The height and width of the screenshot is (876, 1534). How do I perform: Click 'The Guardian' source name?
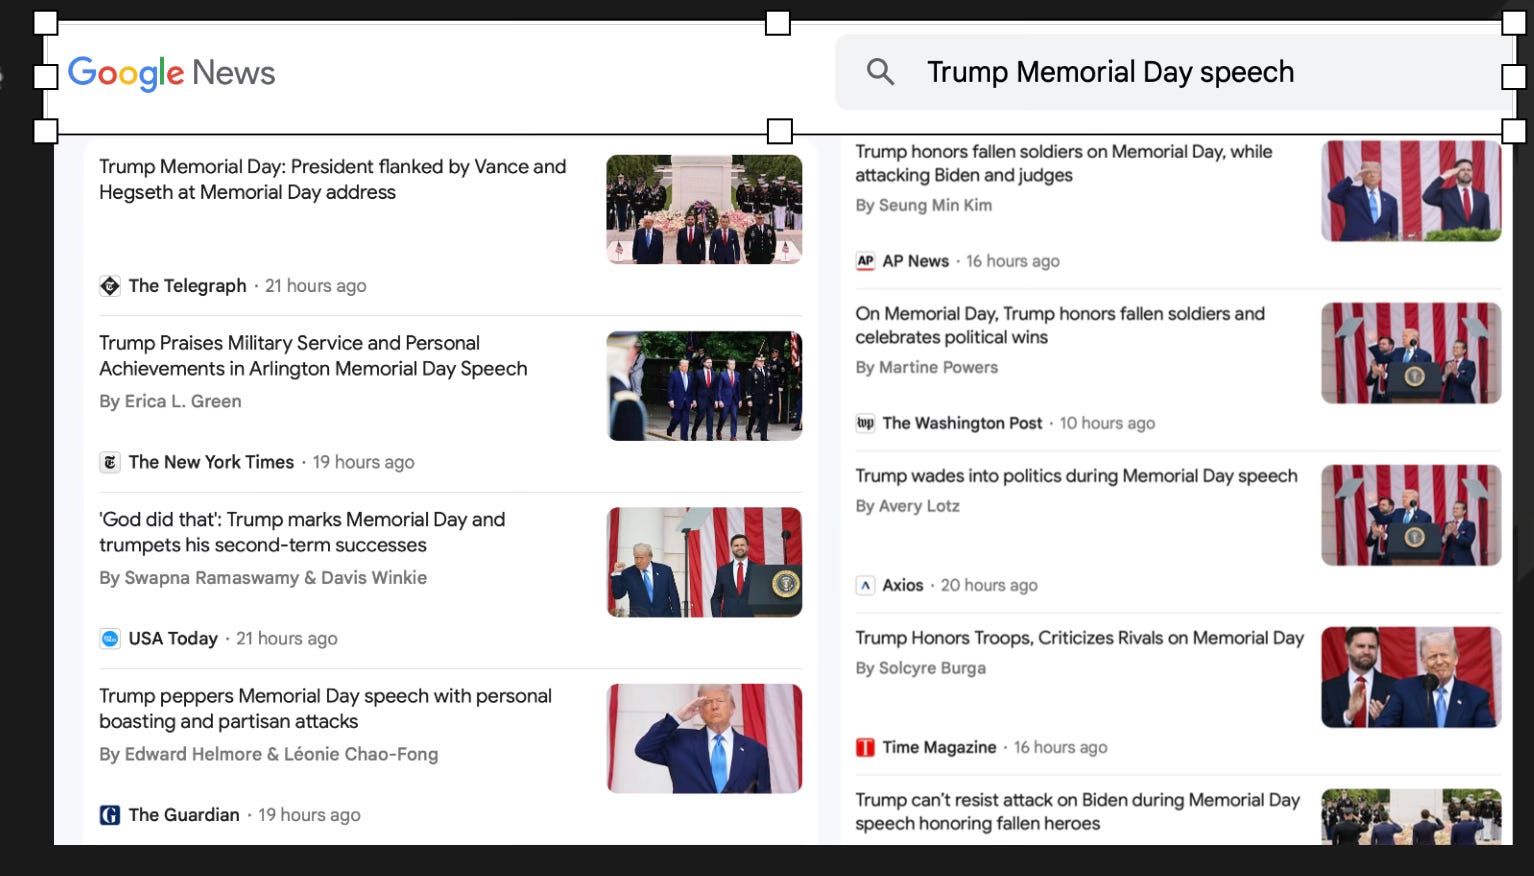[184, 815]
